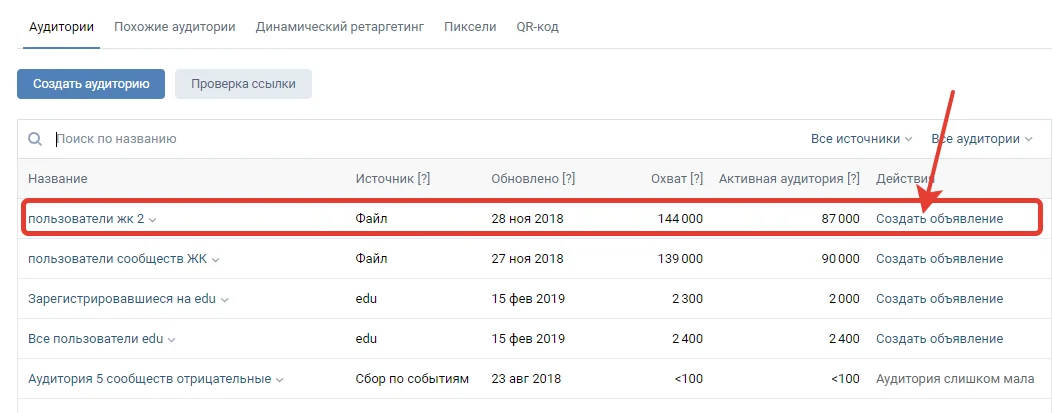Click Создать объявление for пользователи жк 2
This screenshot has height=413, width=1053.
940,219
